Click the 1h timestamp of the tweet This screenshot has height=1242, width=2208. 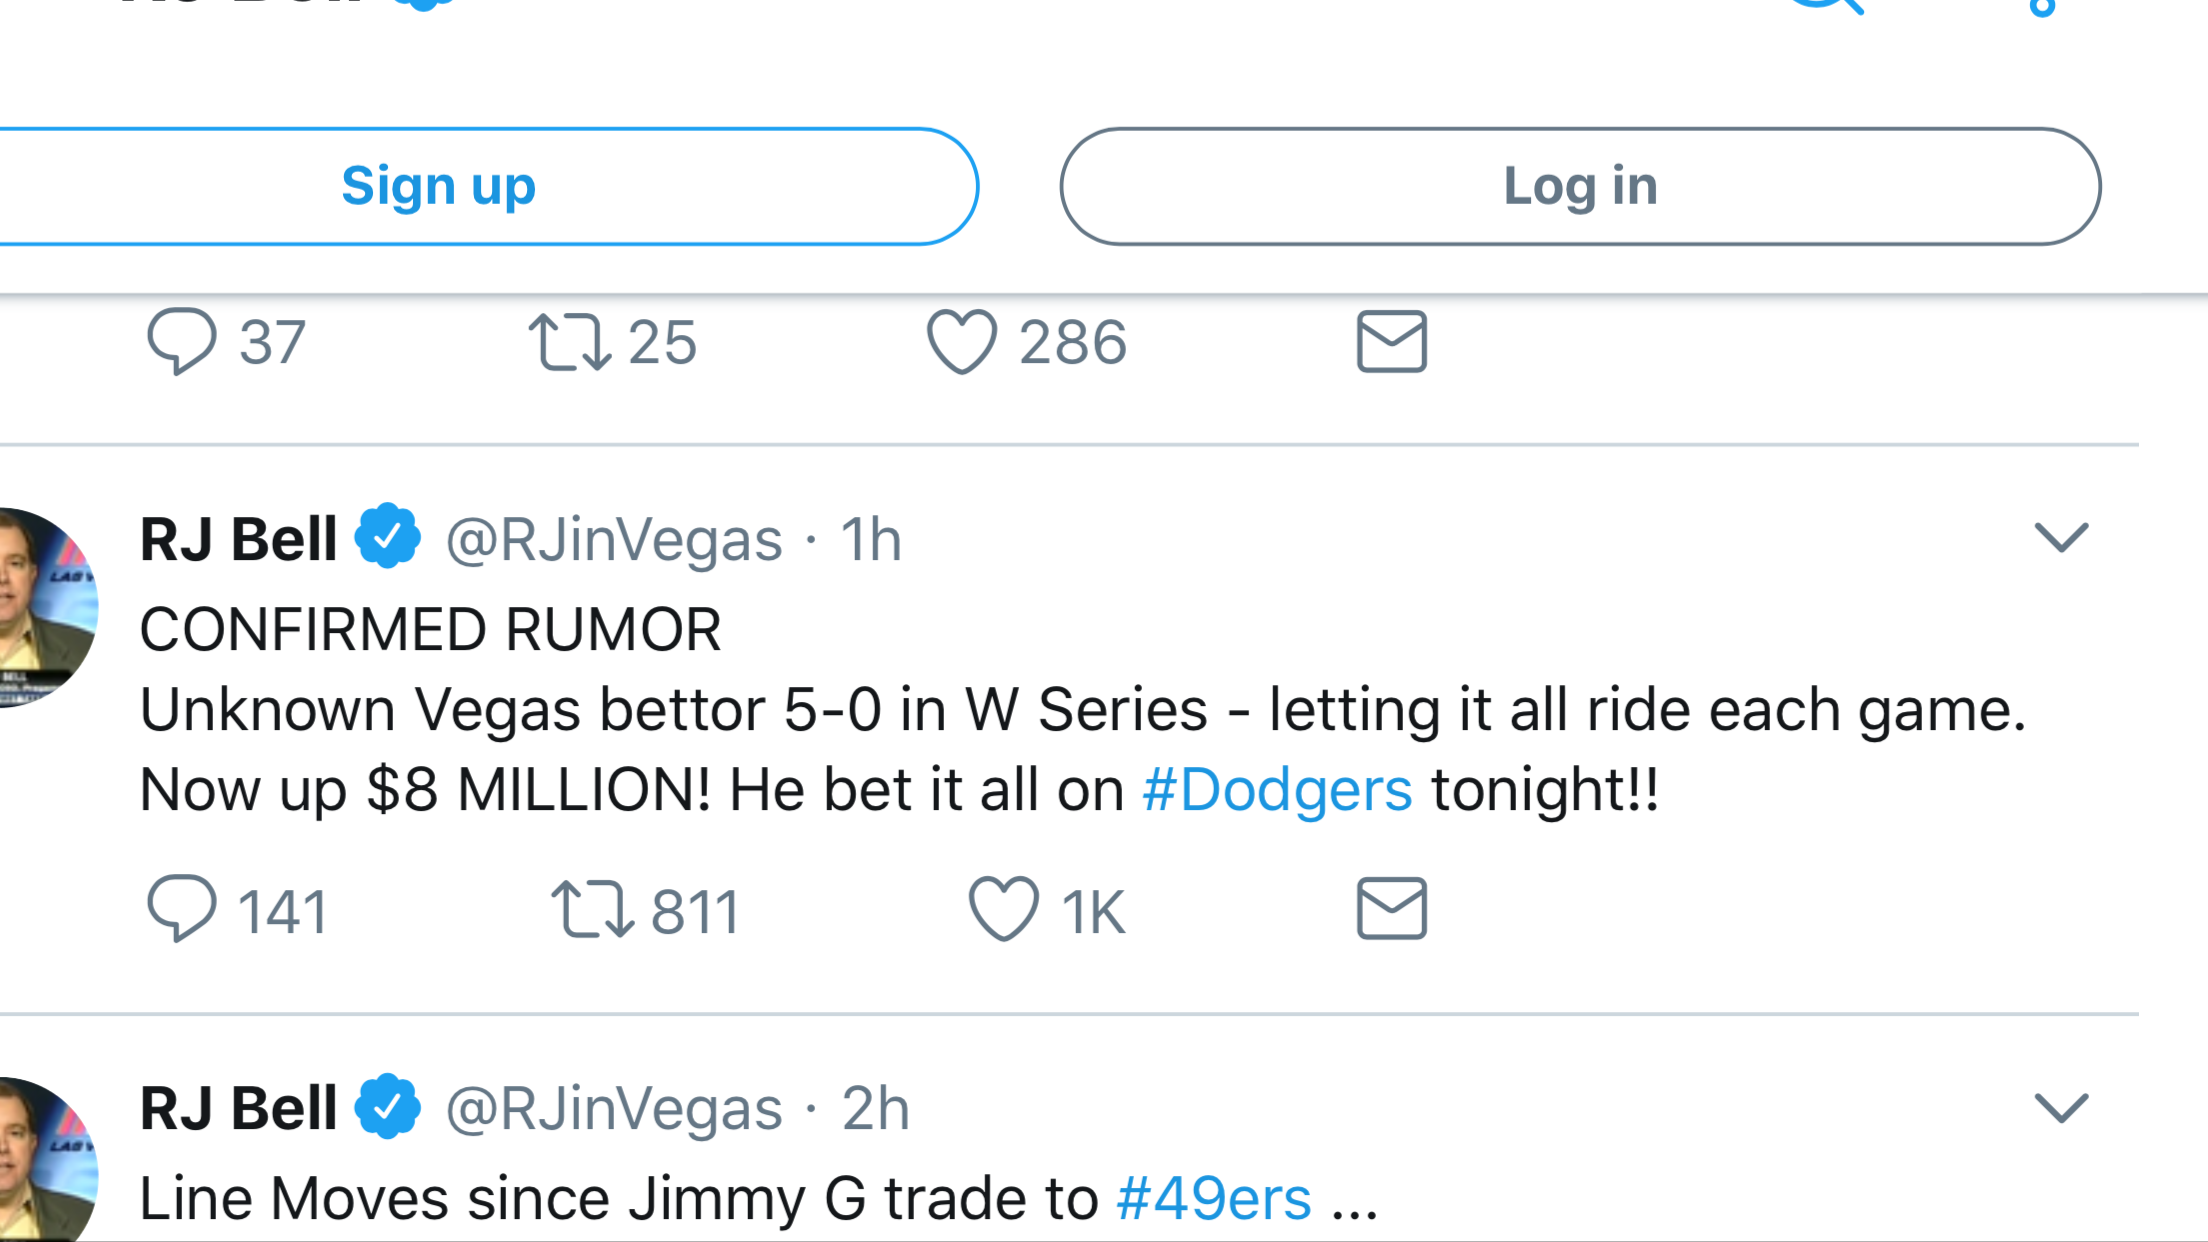(x=870, y=540)
